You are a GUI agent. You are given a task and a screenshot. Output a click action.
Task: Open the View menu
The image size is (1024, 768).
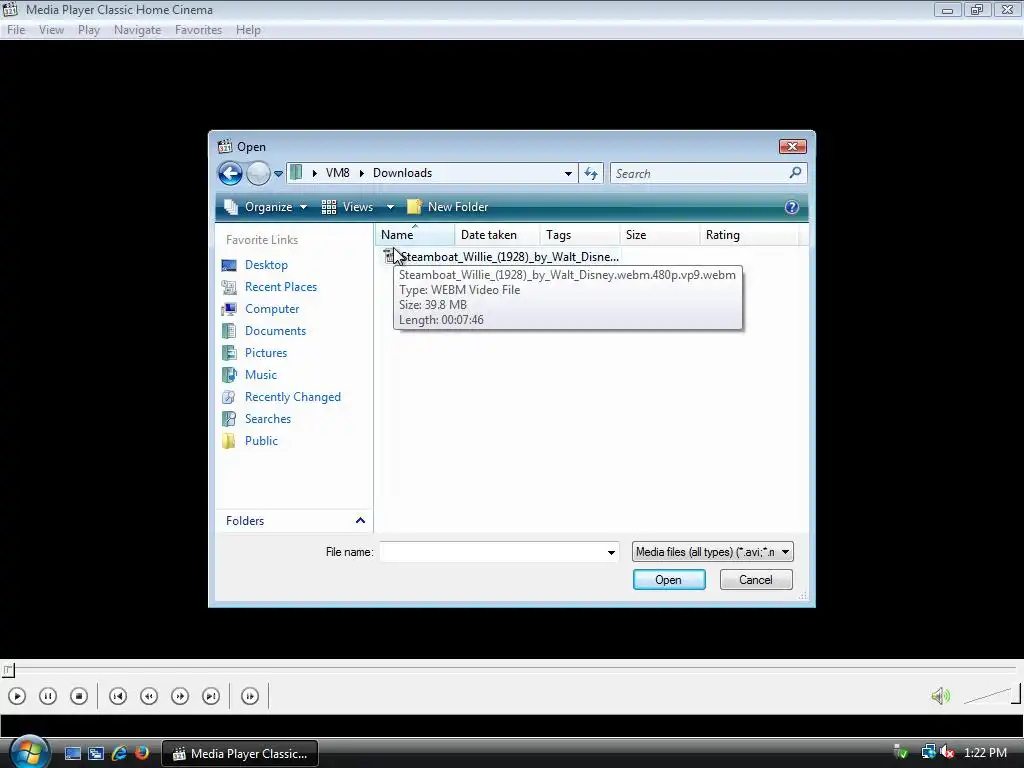click(51, 30)
